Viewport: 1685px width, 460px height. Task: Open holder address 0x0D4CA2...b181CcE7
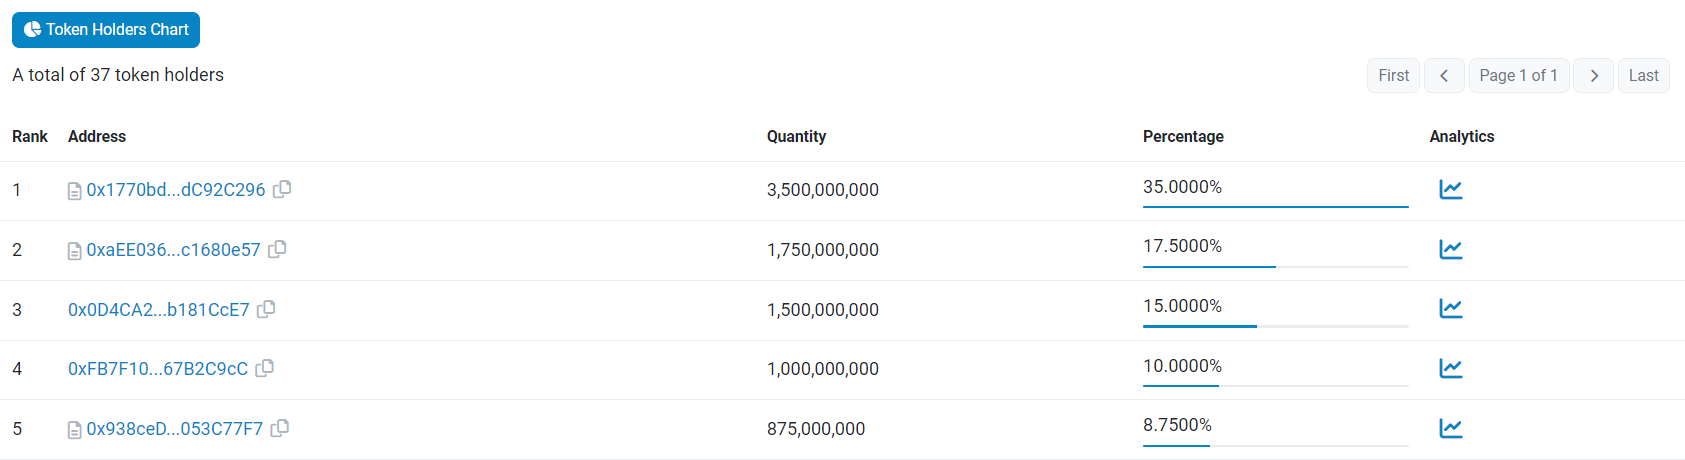coord(158,310)
